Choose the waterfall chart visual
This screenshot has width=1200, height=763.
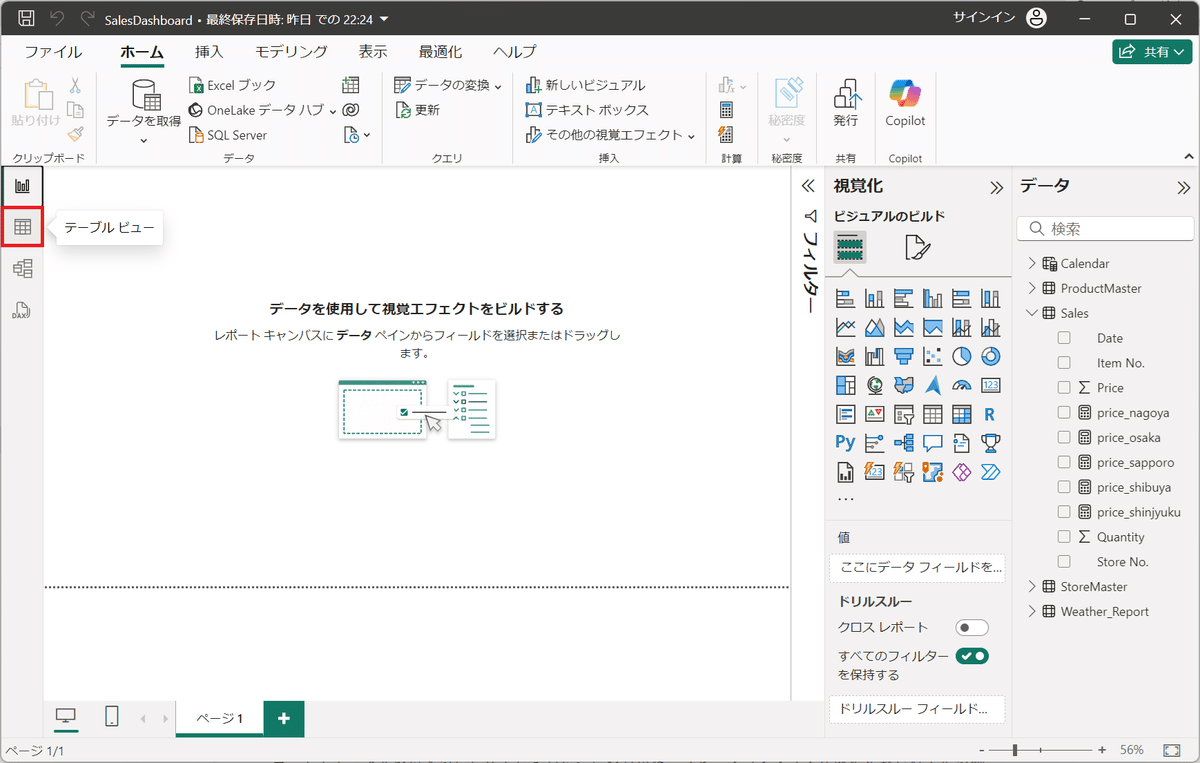pos(874,356)
